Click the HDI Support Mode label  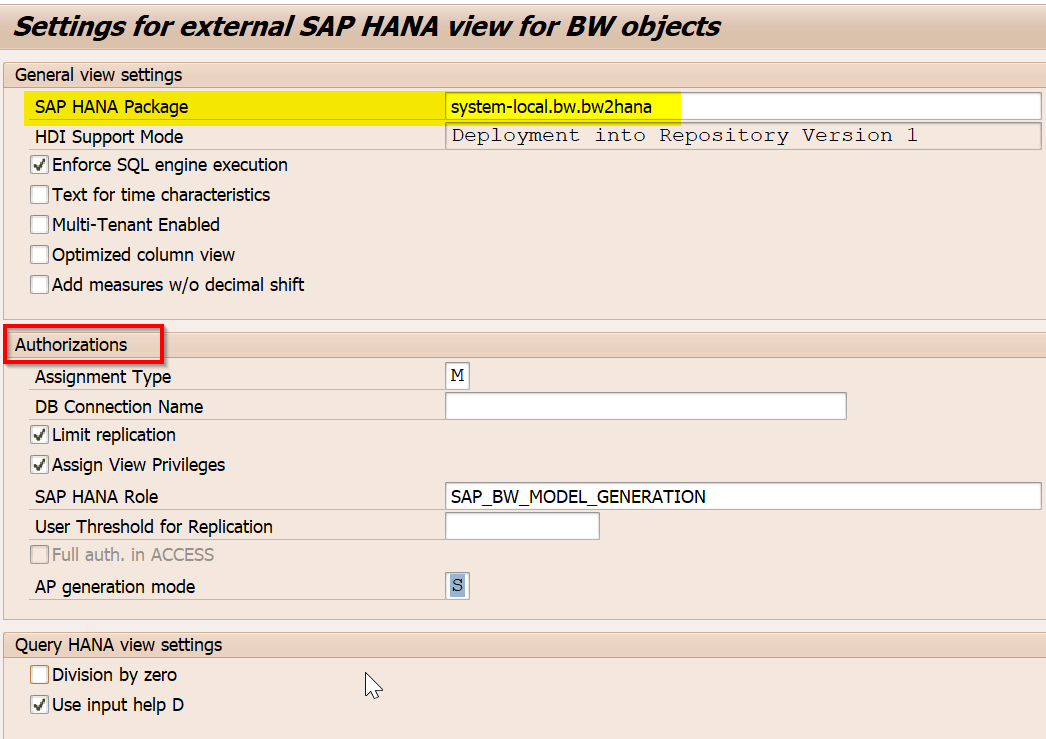[x=109, y=137]
